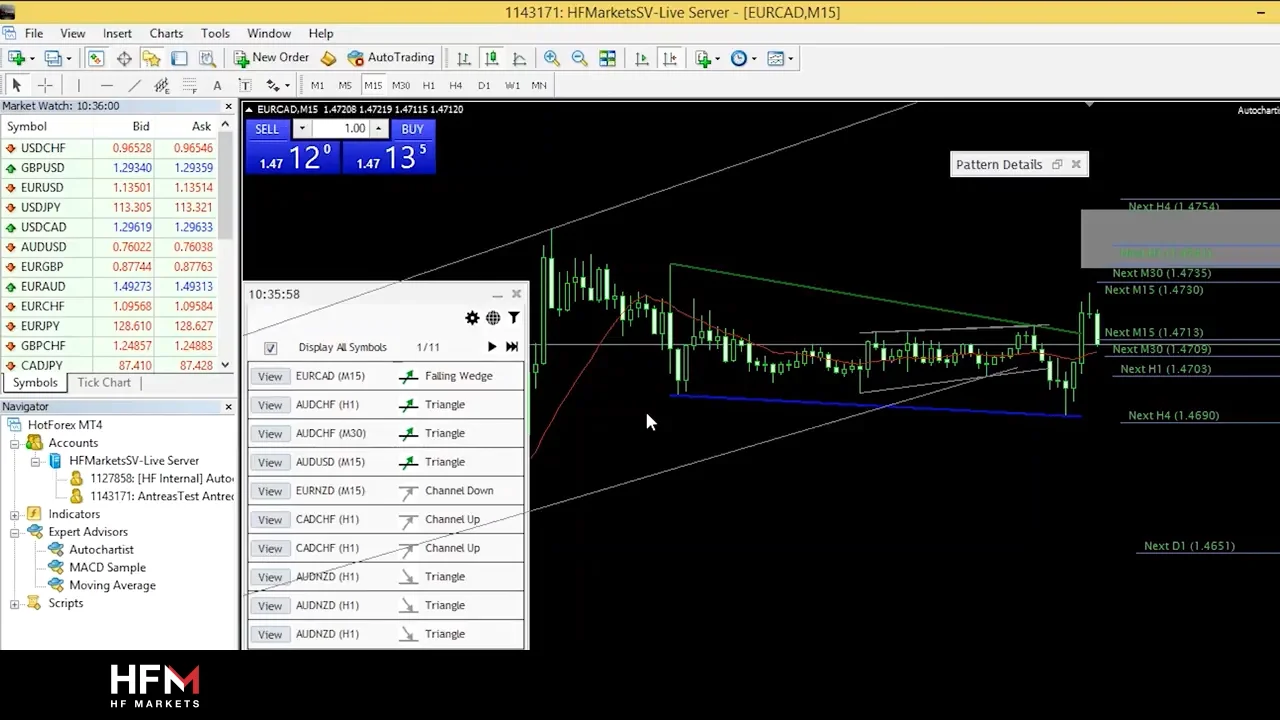This screenshot has height=720, width=1280.
Task: Tile chart windows with the grid icon
Action: (607, 58)
